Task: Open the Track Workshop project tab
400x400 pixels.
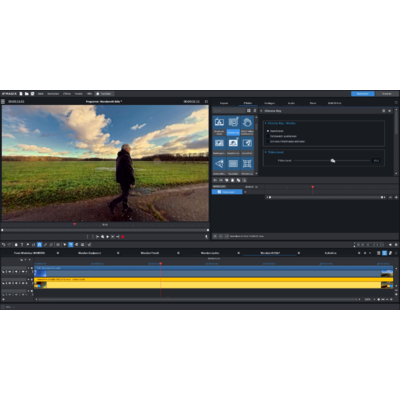Action: 29,253
